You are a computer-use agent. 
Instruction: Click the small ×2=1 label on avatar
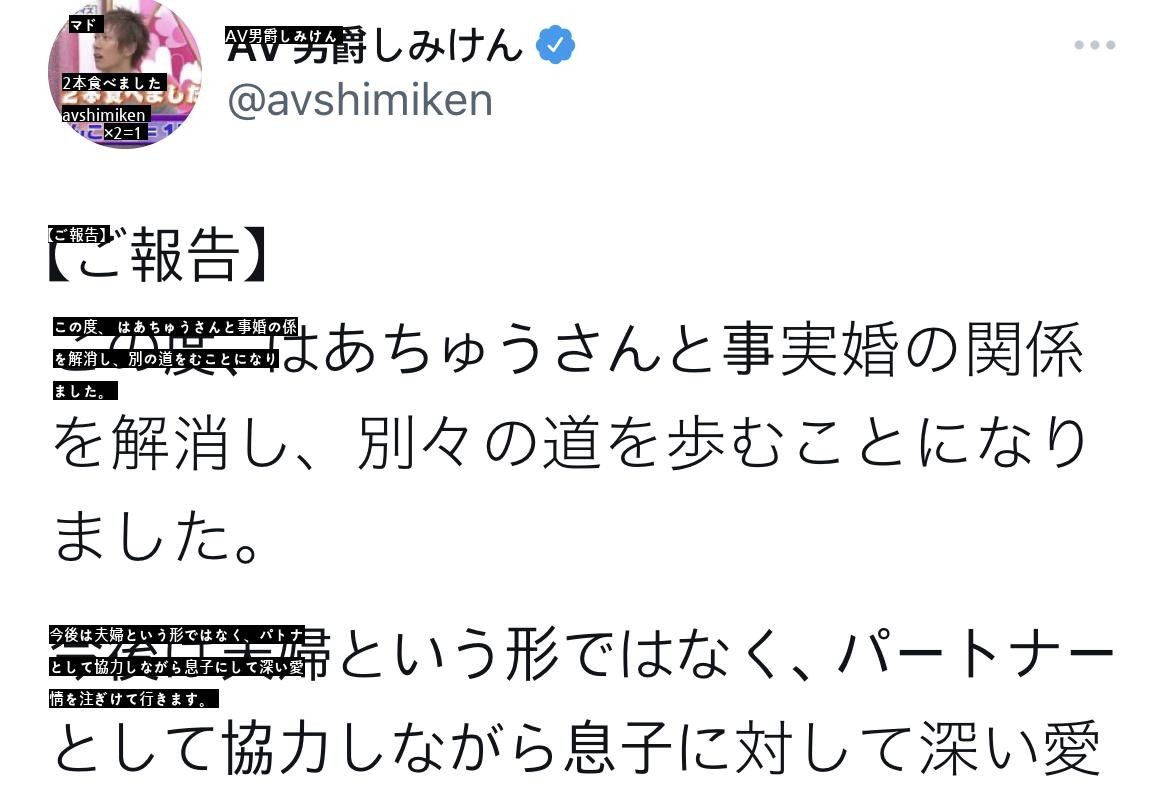pos(124,132)
